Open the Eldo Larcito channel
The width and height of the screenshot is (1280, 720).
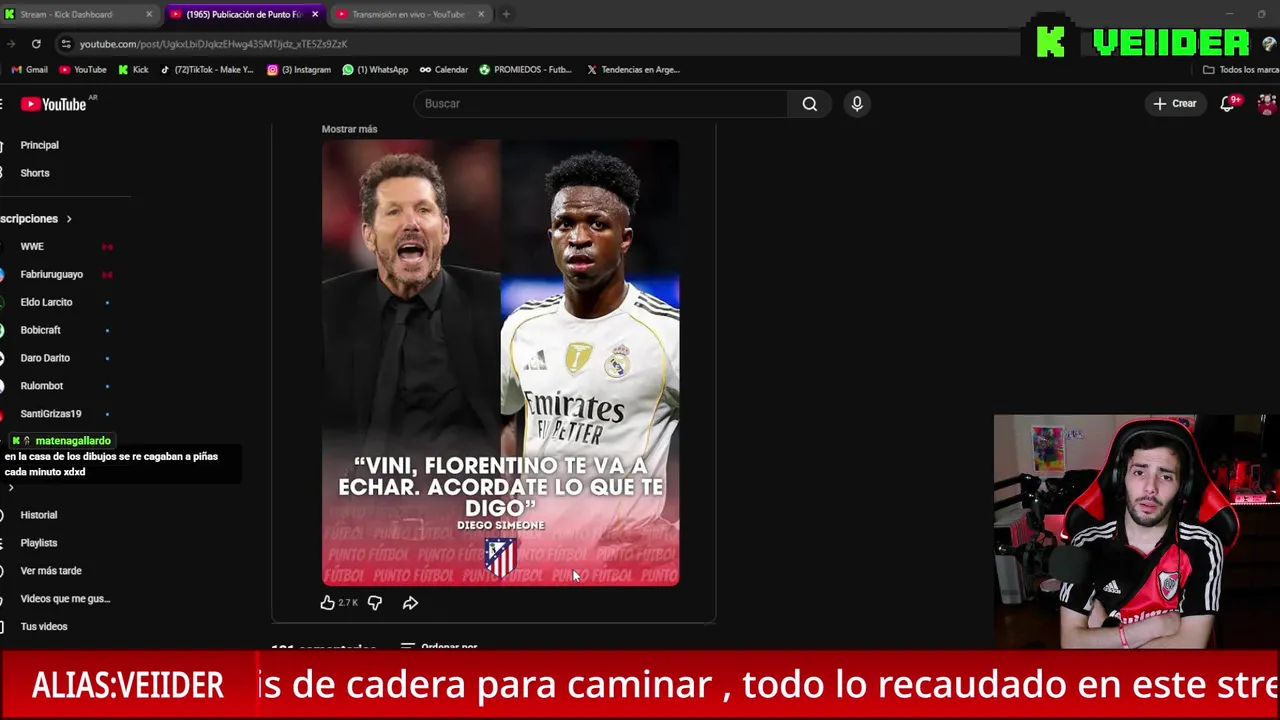(46, 302)
